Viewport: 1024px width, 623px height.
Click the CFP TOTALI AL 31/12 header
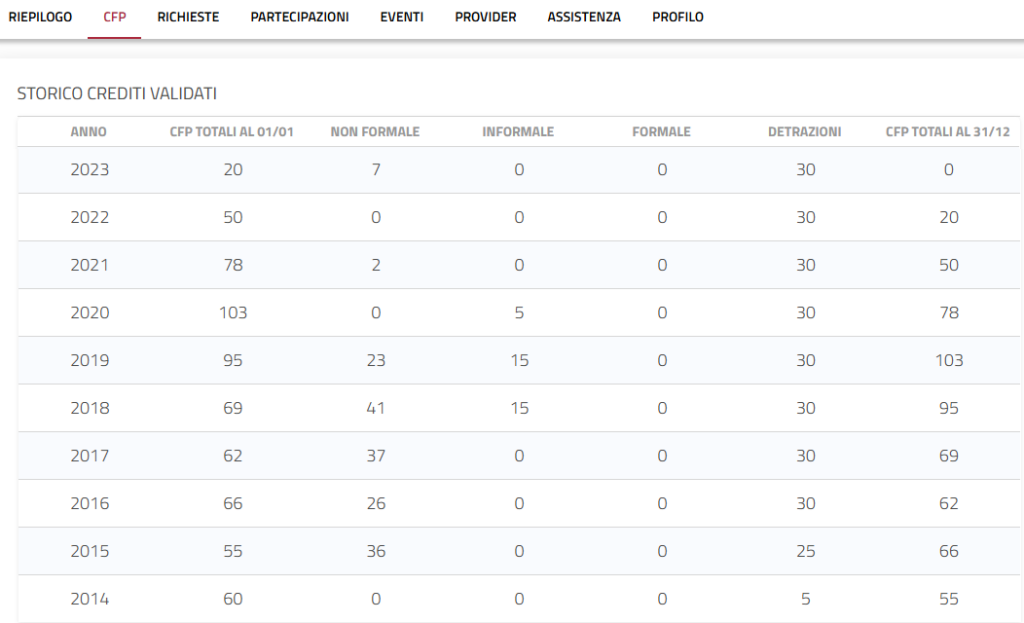point(948,132)
